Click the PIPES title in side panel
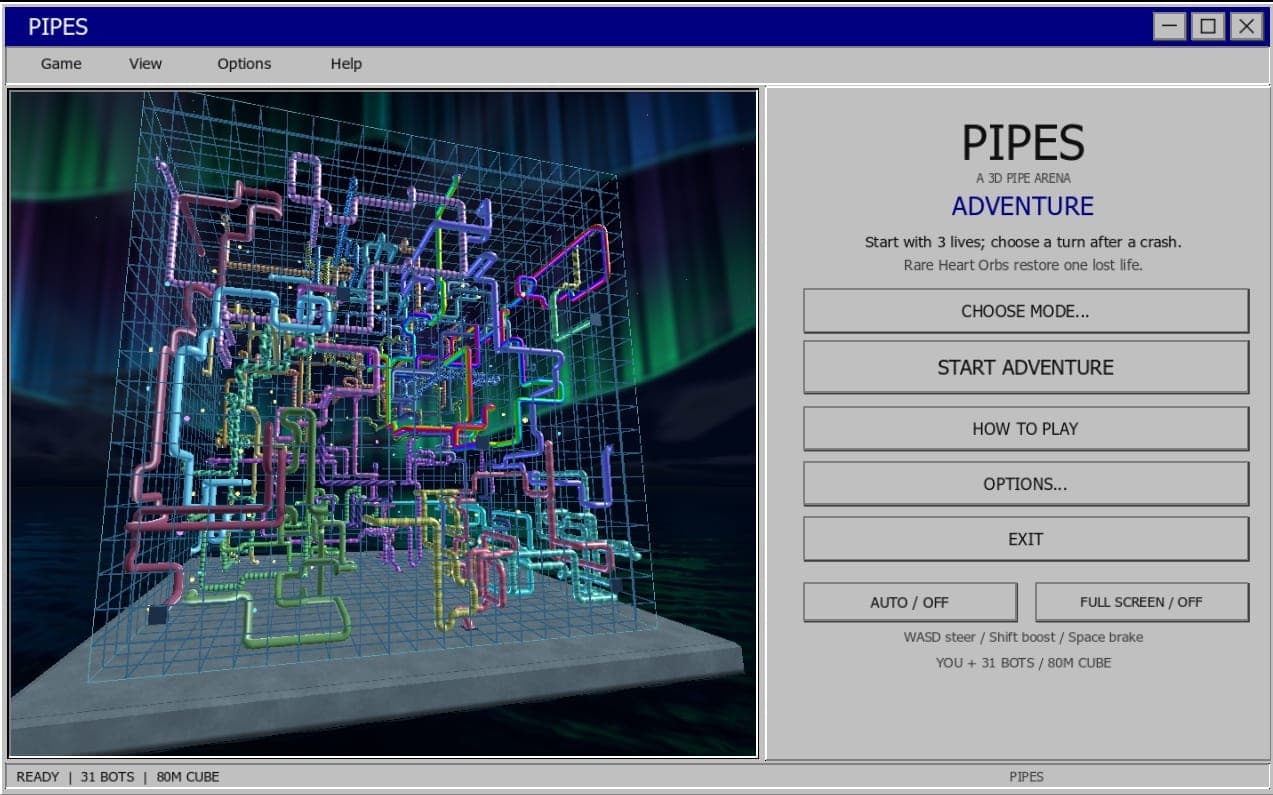 pyautogui.click(x=1023, y=144)
